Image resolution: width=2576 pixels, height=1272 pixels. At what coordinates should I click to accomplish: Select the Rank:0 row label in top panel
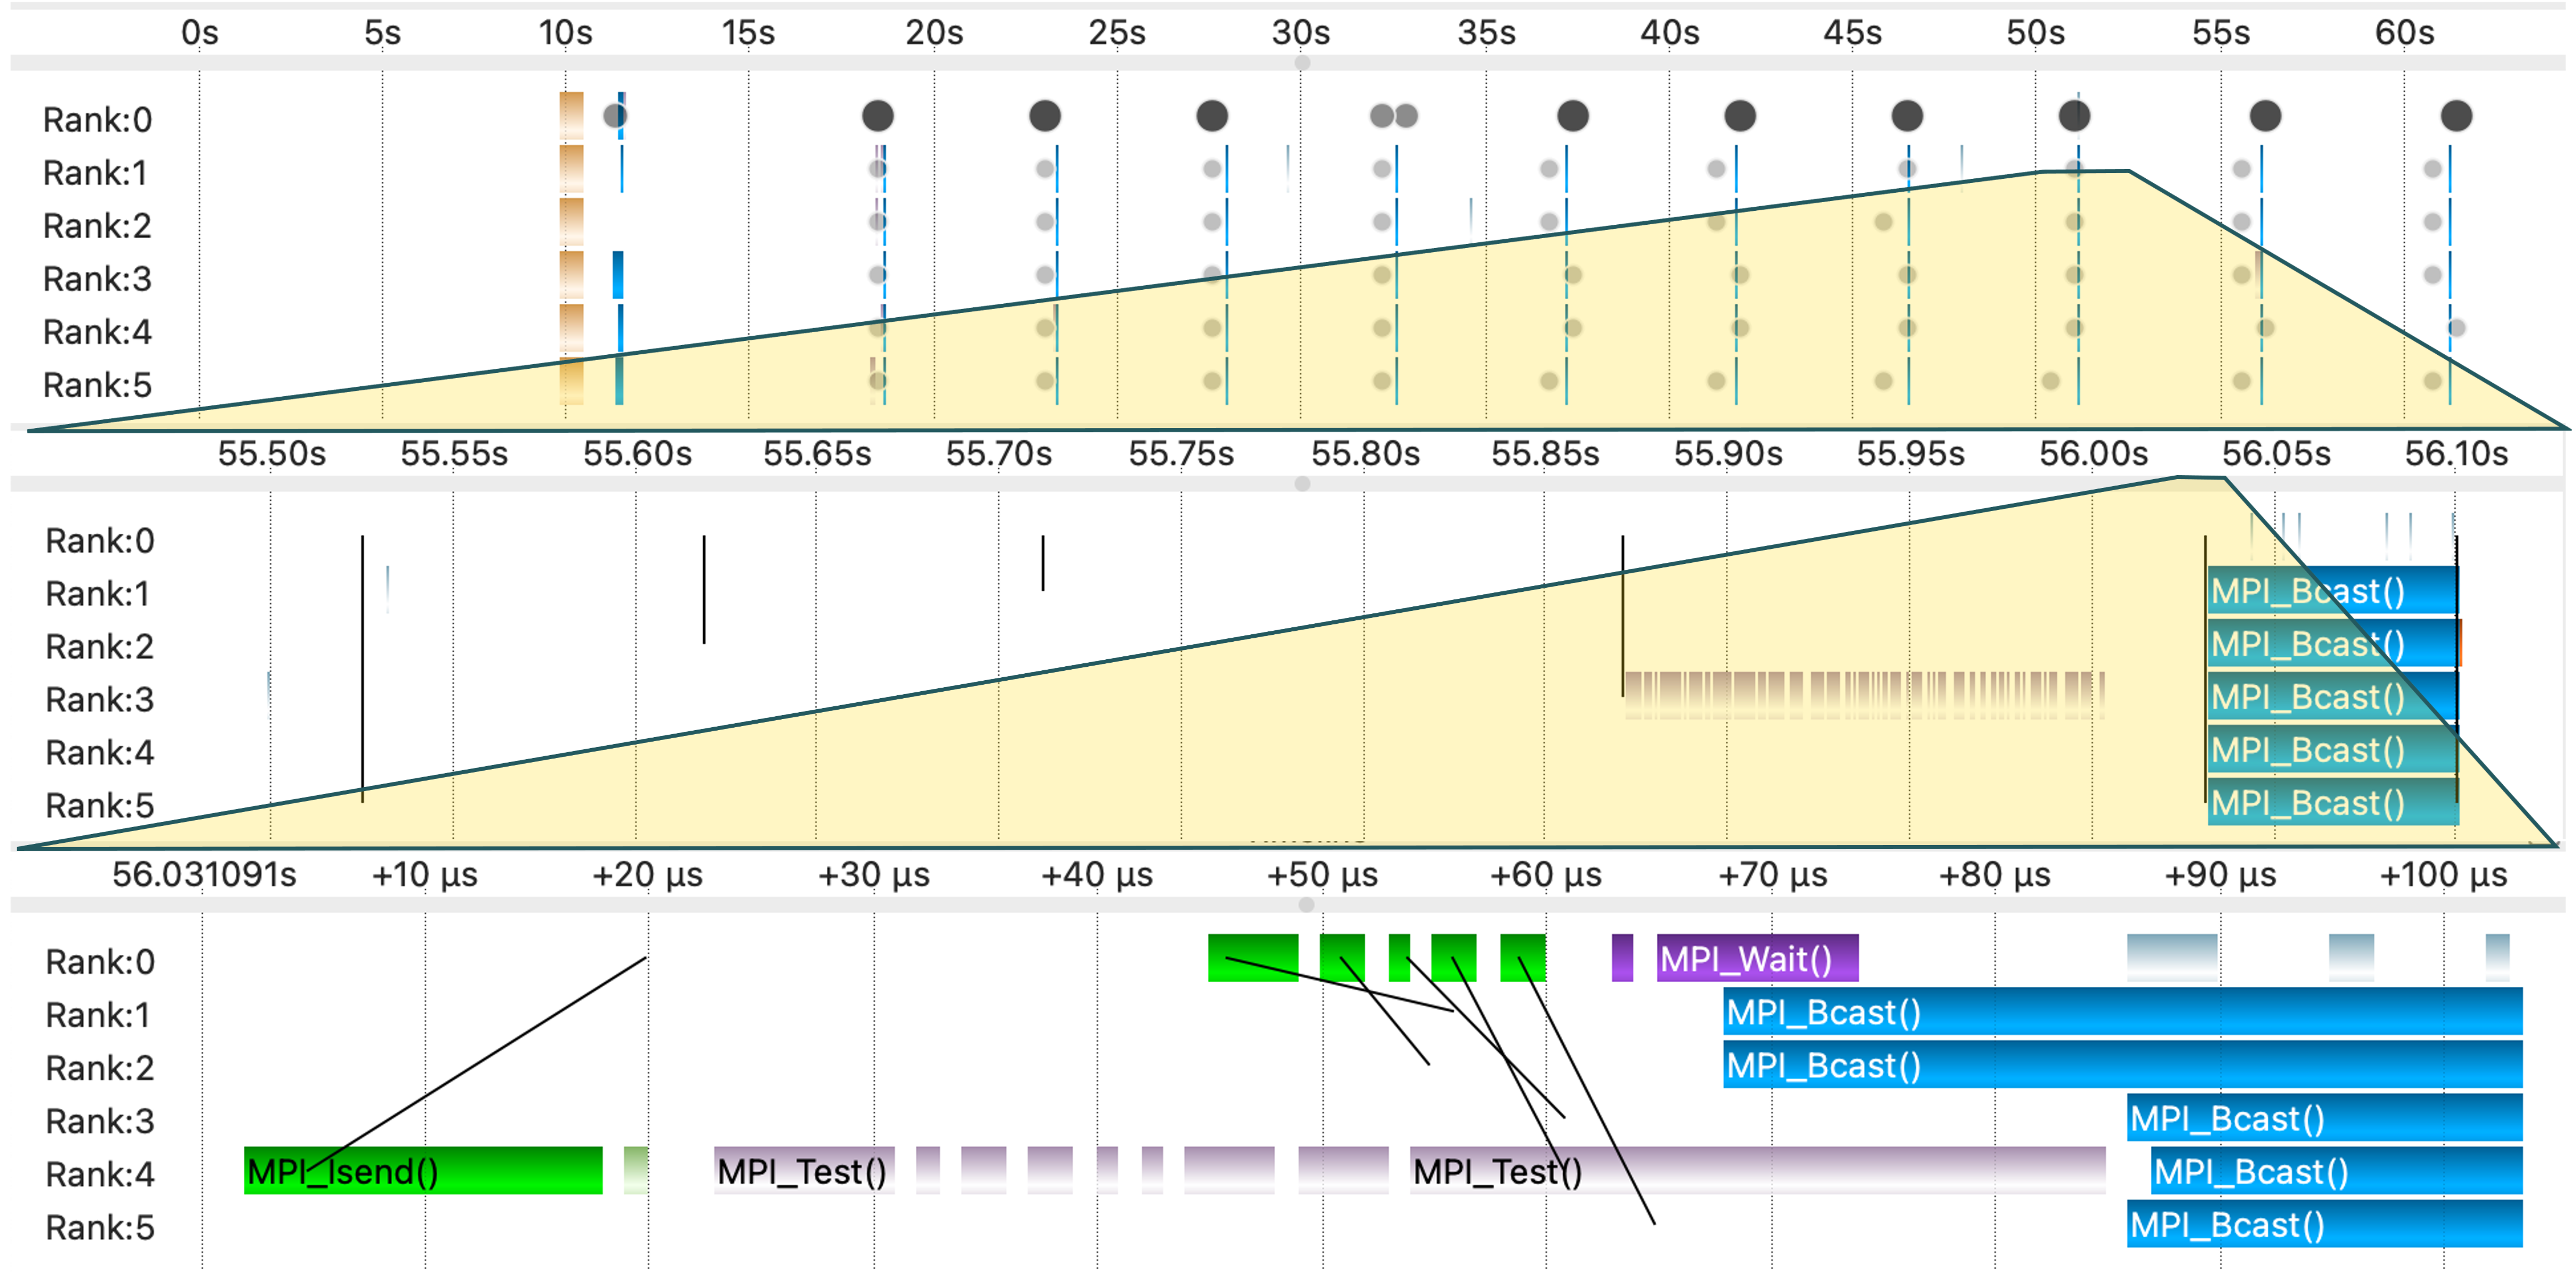tap(97, 120)
